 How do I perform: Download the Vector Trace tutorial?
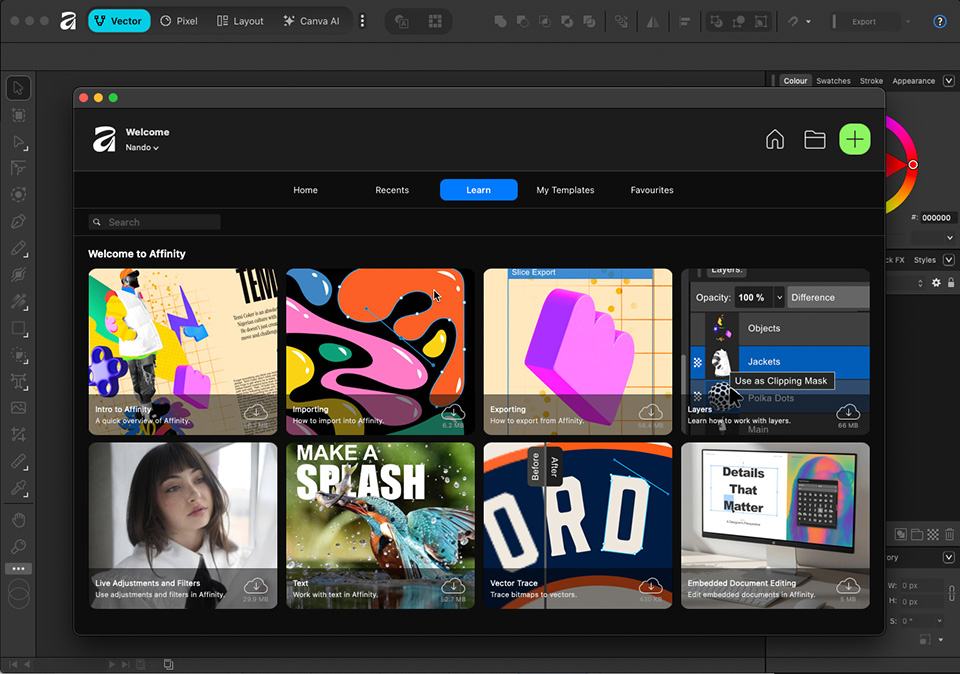651,586
